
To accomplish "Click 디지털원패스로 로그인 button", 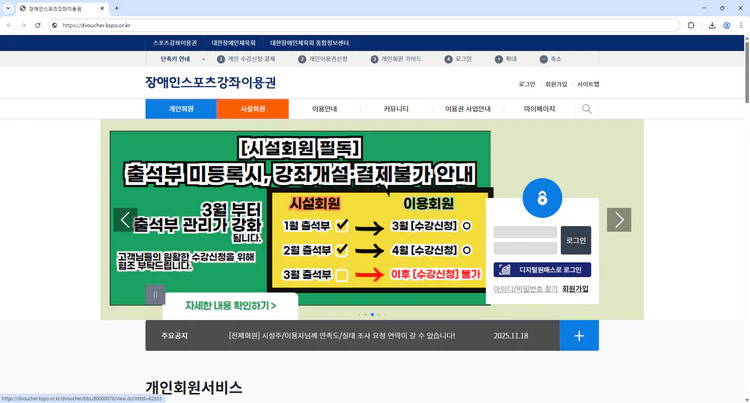I will [x=542, y=270].
